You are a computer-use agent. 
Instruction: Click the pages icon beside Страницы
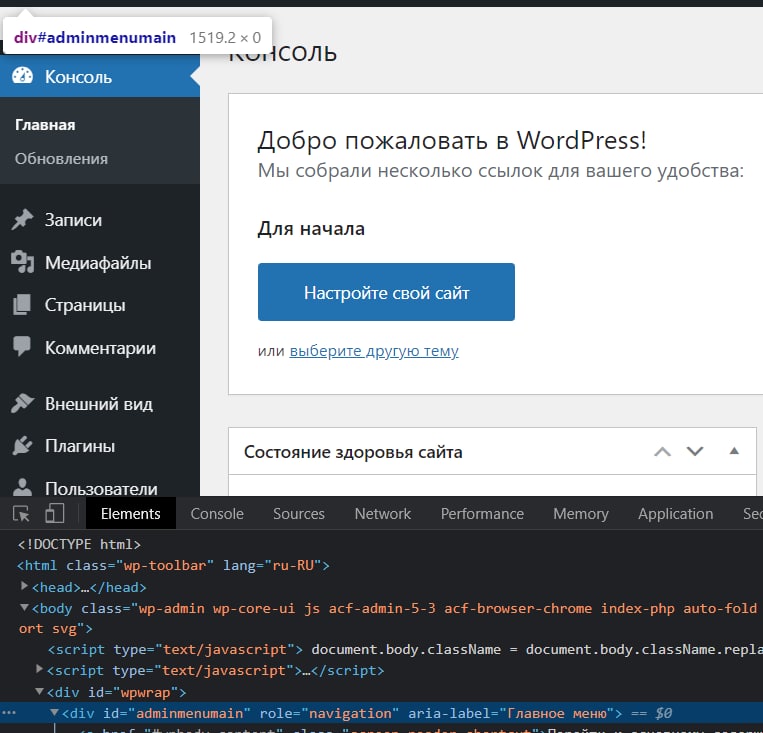coord(22,305)
